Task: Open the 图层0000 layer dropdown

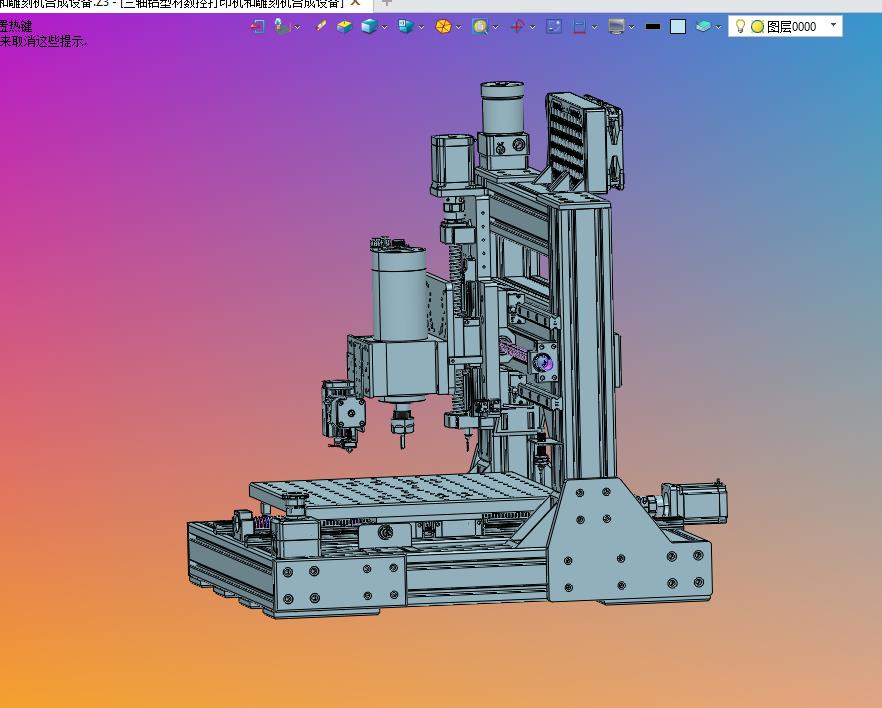Action: [x=833, y=25]
